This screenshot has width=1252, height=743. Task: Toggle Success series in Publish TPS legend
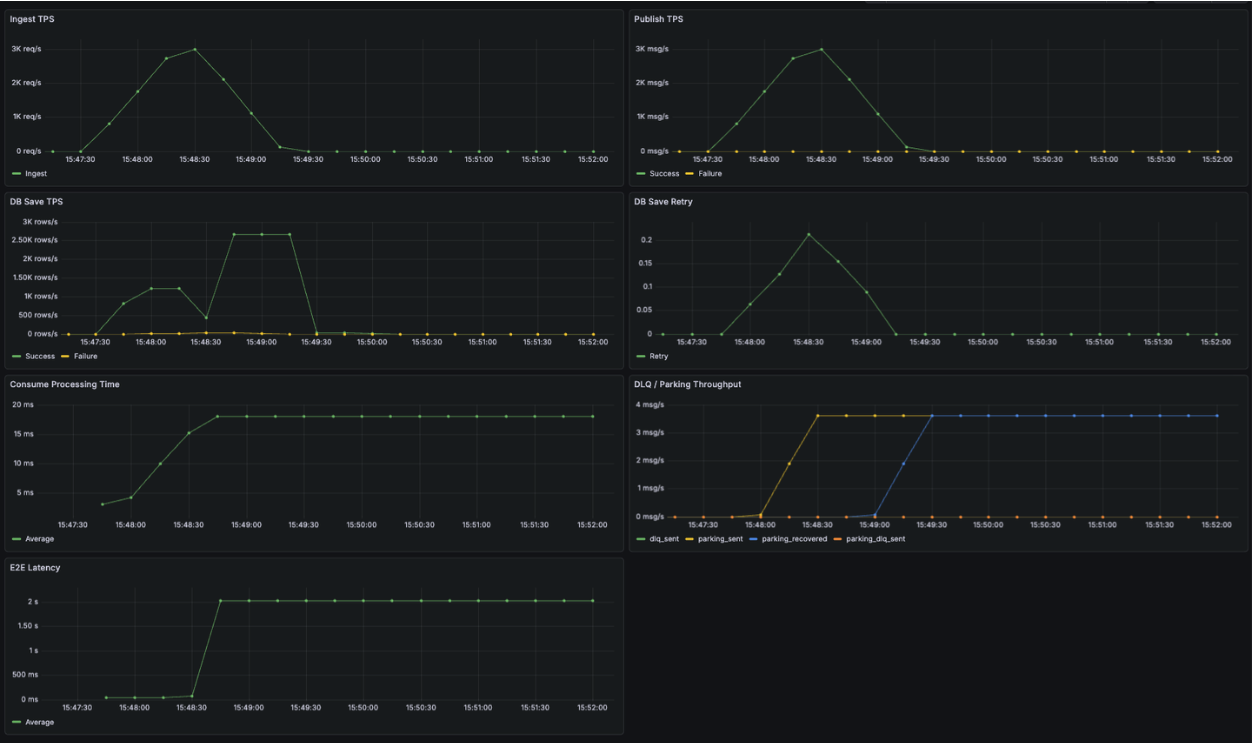point(664,174)
